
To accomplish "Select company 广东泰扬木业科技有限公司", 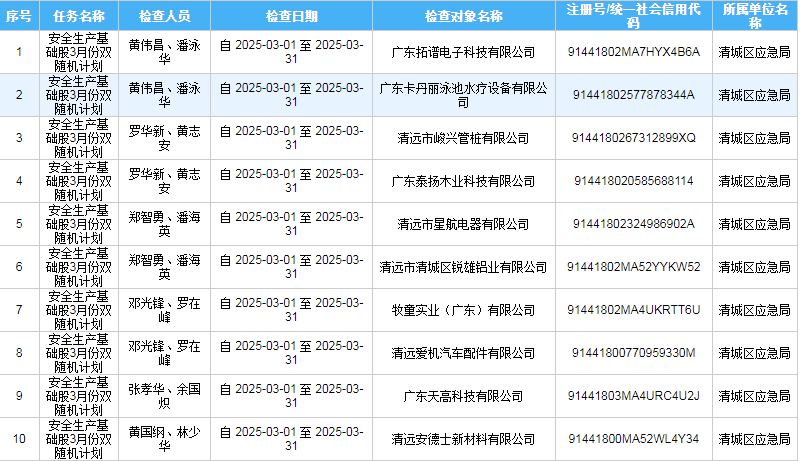I will tap(463, 181).
